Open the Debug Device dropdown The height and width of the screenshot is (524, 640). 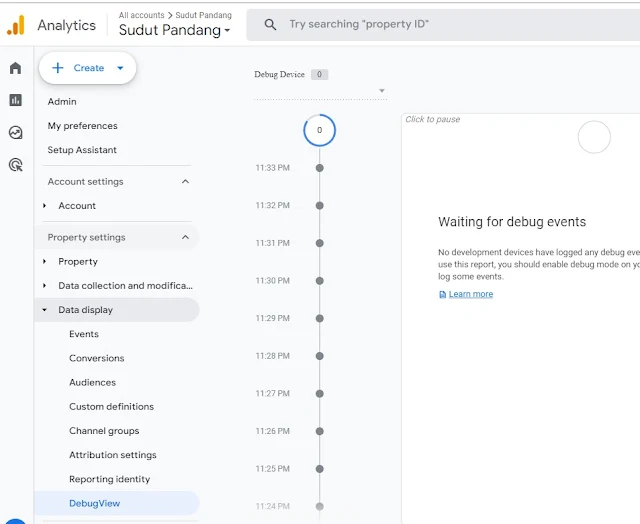coord(381,92)
